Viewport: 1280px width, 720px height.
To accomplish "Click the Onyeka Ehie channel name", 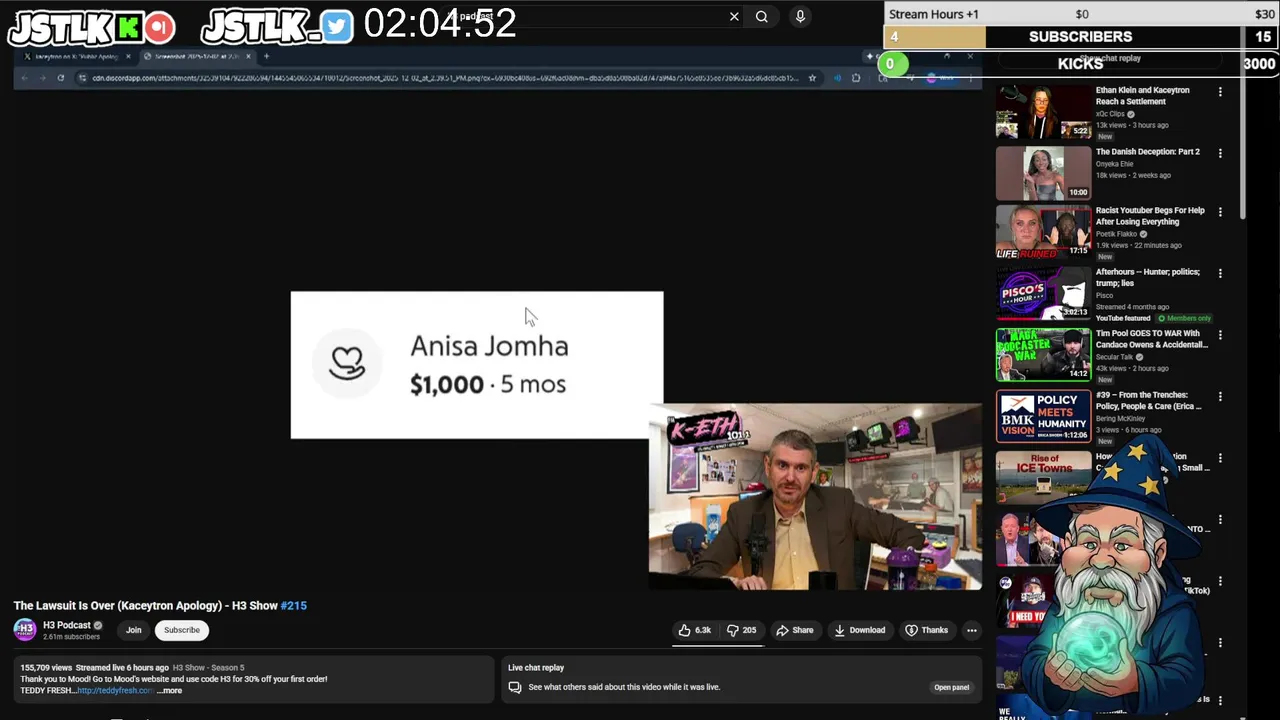I will 1115,164.
